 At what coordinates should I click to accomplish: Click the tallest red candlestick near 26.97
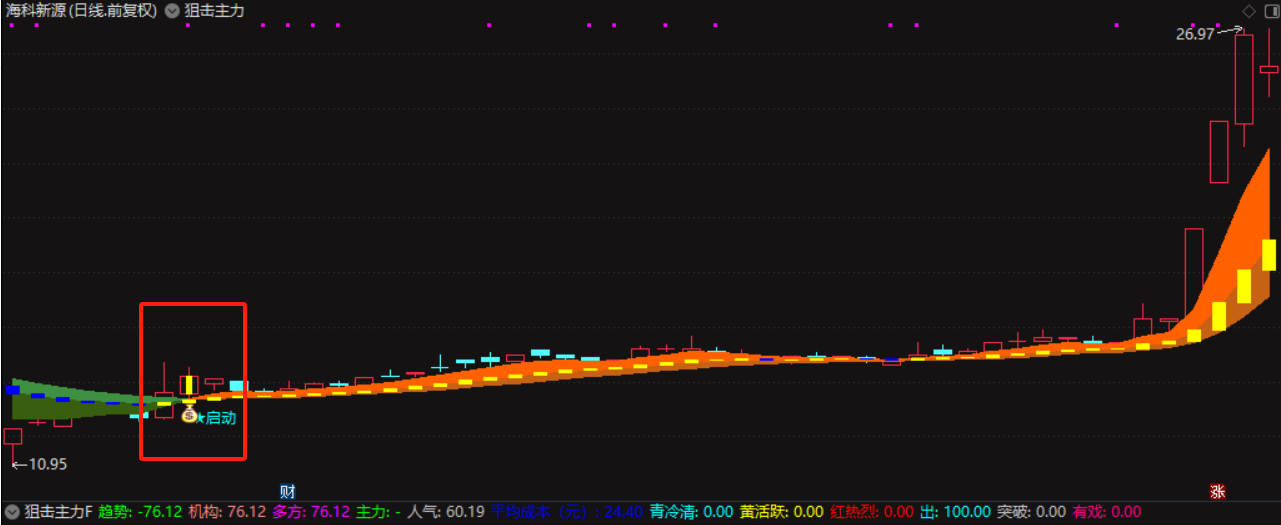(1243, 80)
